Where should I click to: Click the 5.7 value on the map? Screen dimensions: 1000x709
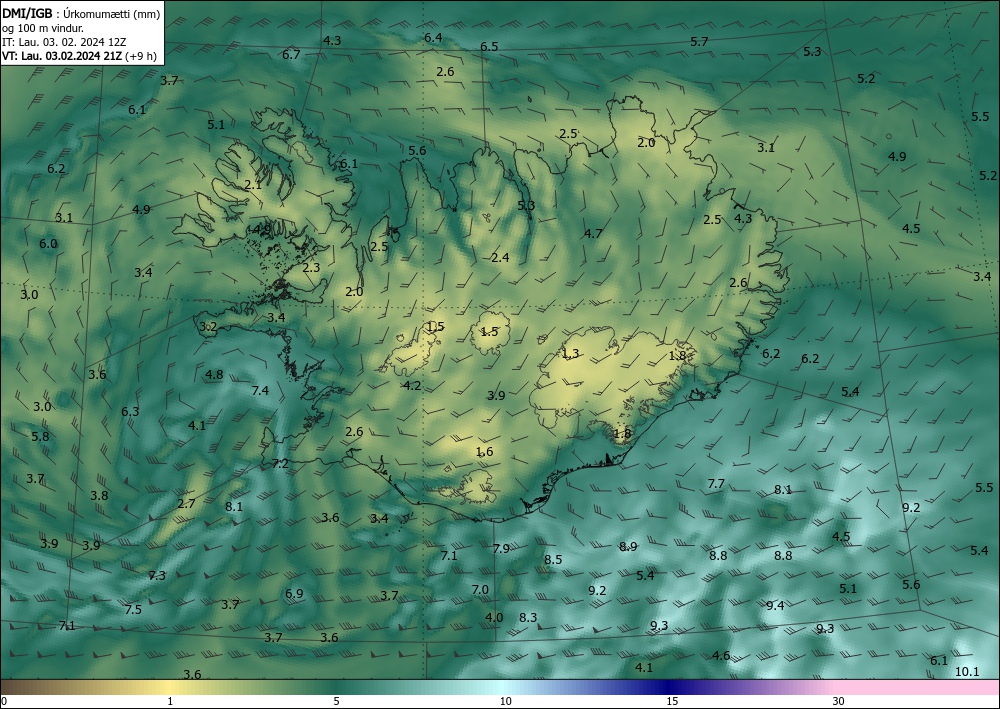700,42
